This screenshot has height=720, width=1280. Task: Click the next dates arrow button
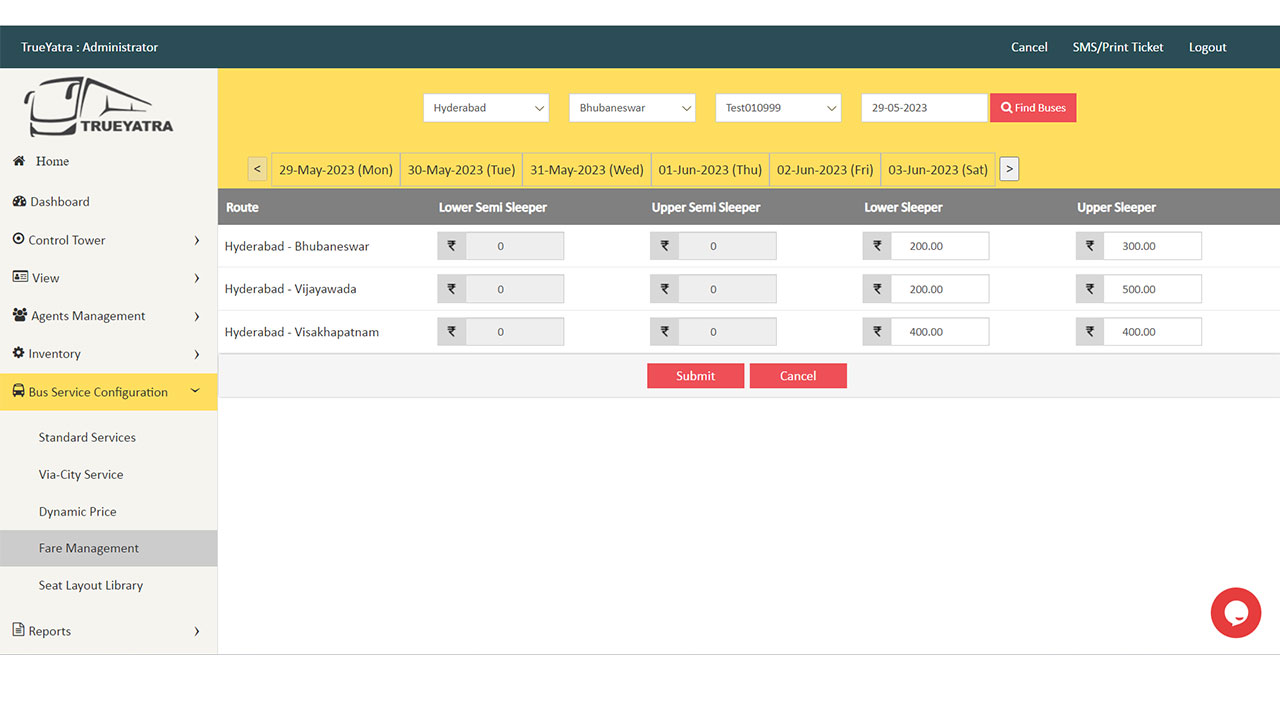click(1009, 169)
